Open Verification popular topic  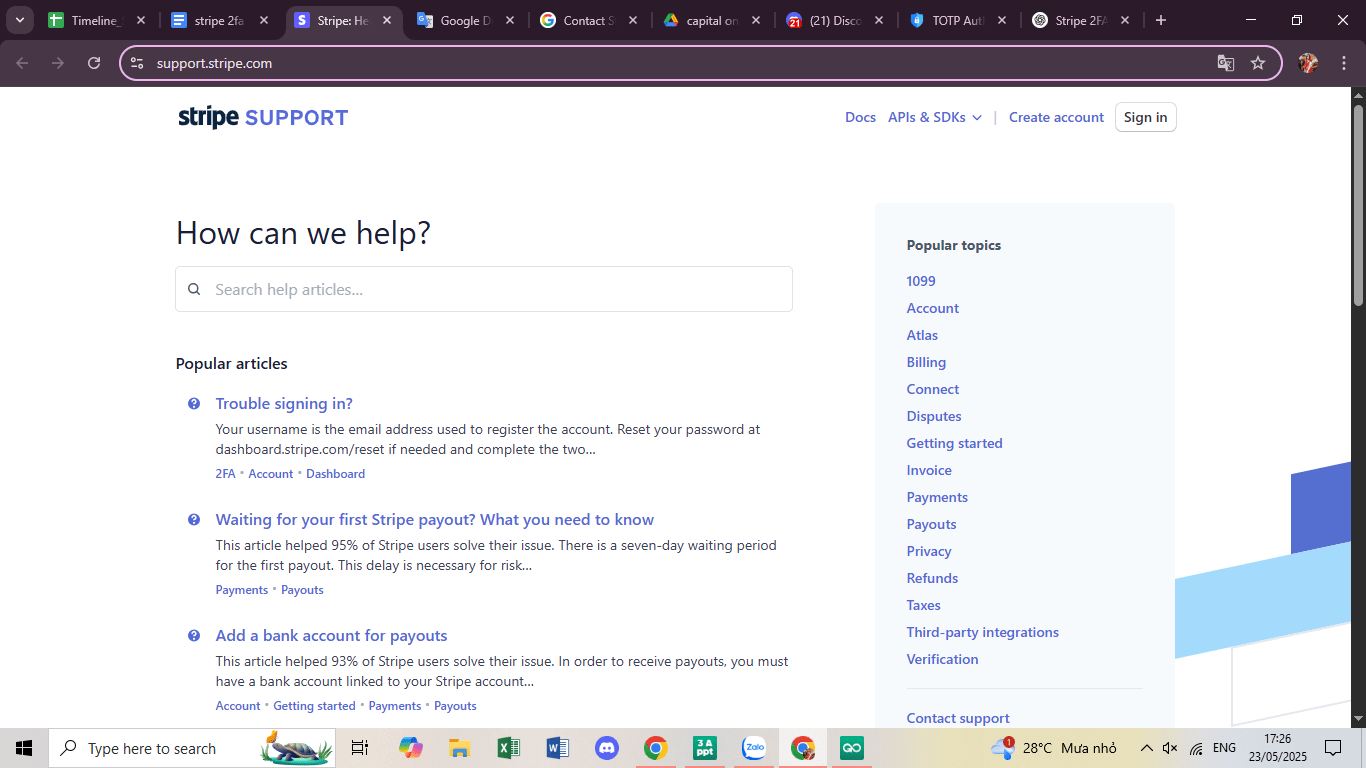pyautogui.click(x=943, y=659)
